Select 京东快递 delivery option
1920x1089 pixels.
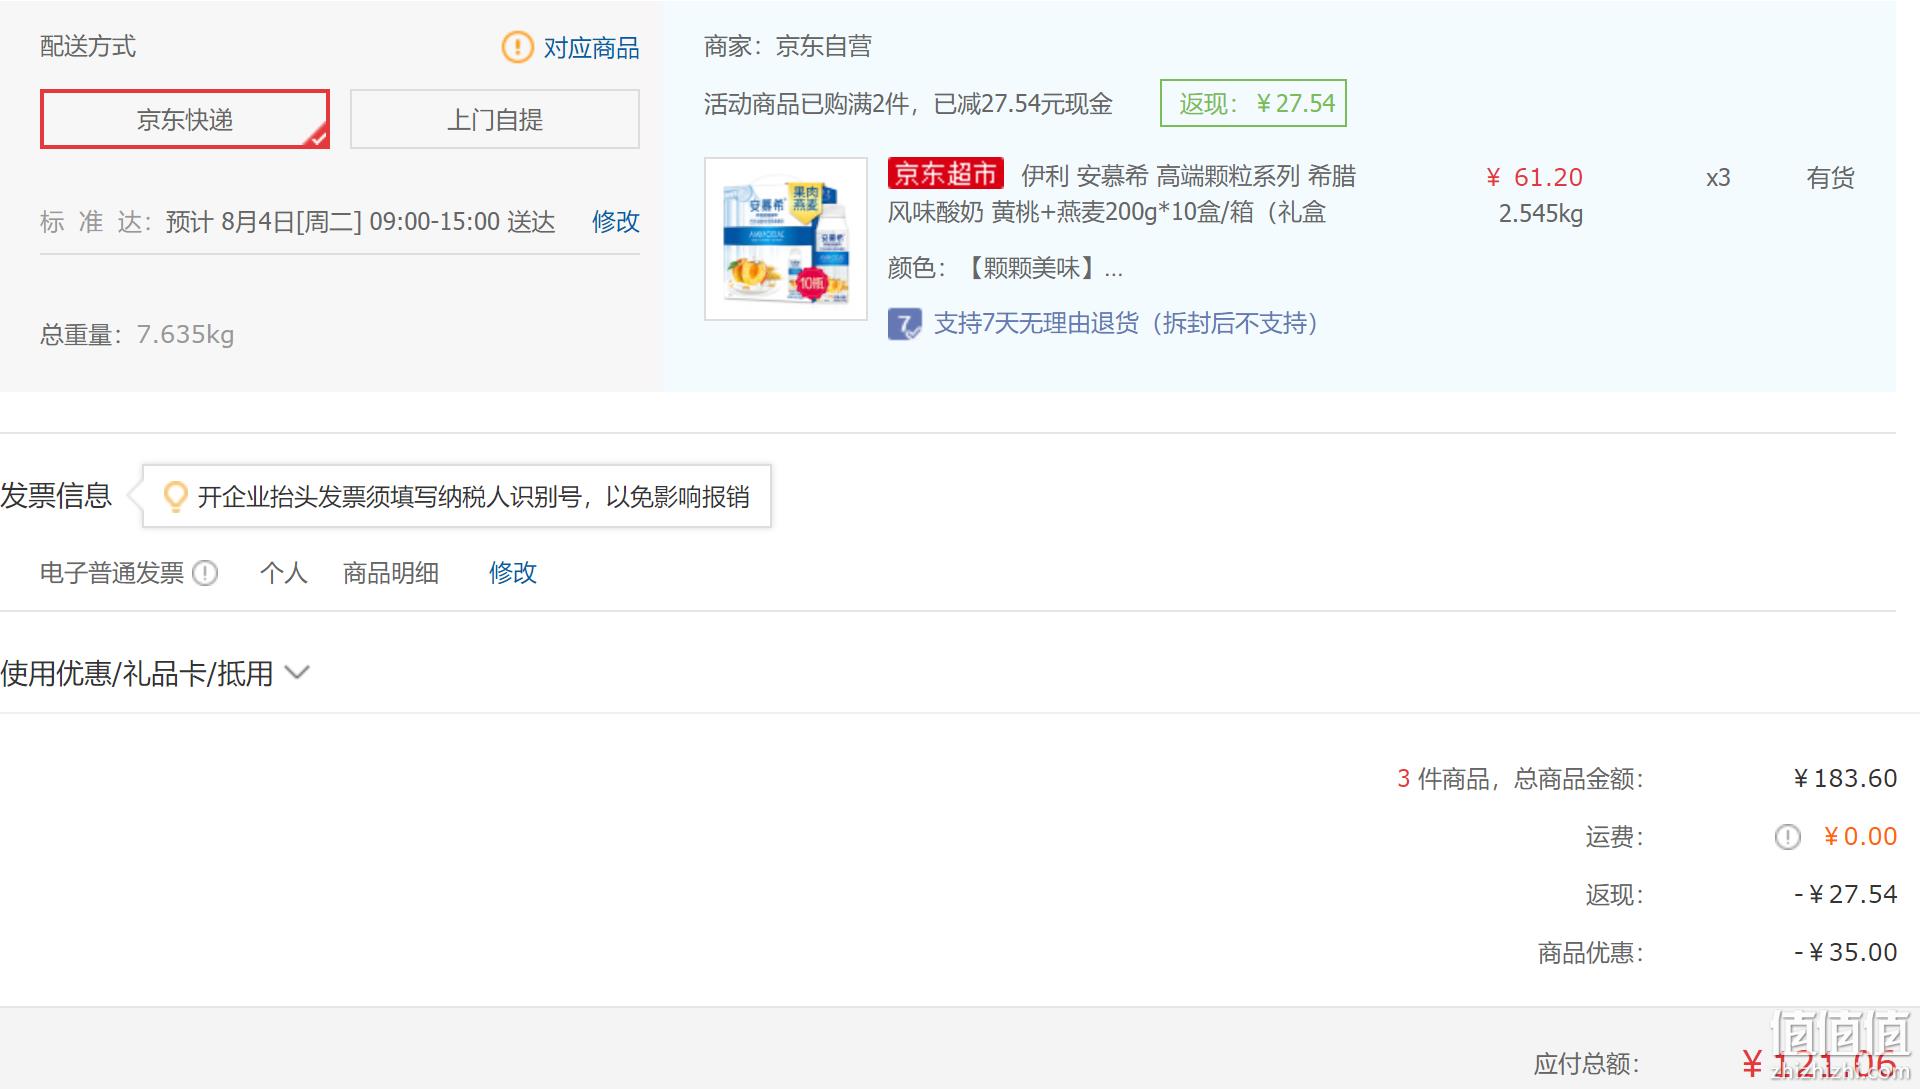coord(185,119)
